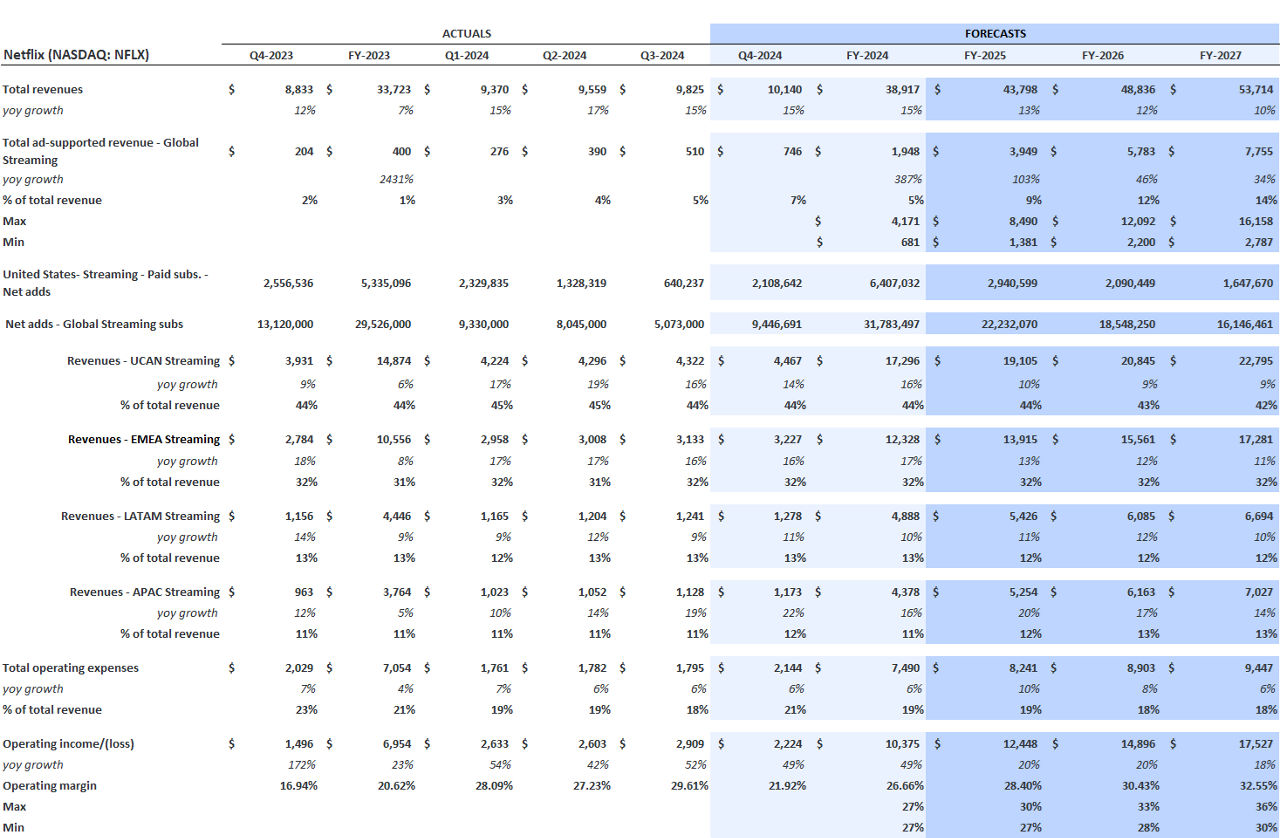Click the Q2-2024 column header
The image size is (1280, 838).
click(x=564, y=56)
